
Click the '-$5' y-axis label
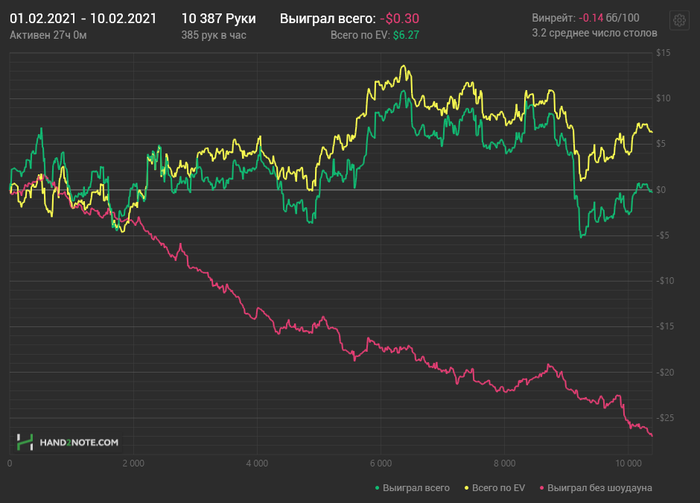(662, 235)
